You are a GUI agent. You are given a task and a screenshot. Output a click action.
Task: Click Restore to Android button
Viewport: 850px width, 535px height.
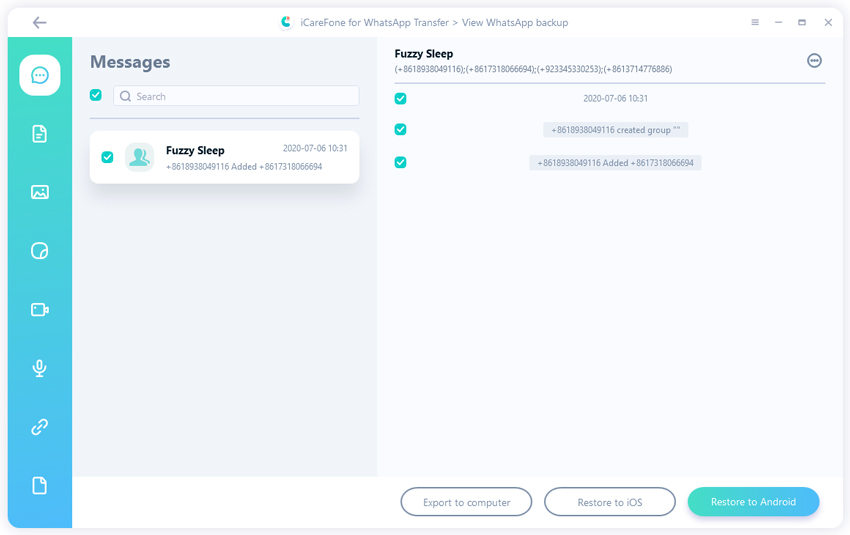pos(753,502)
